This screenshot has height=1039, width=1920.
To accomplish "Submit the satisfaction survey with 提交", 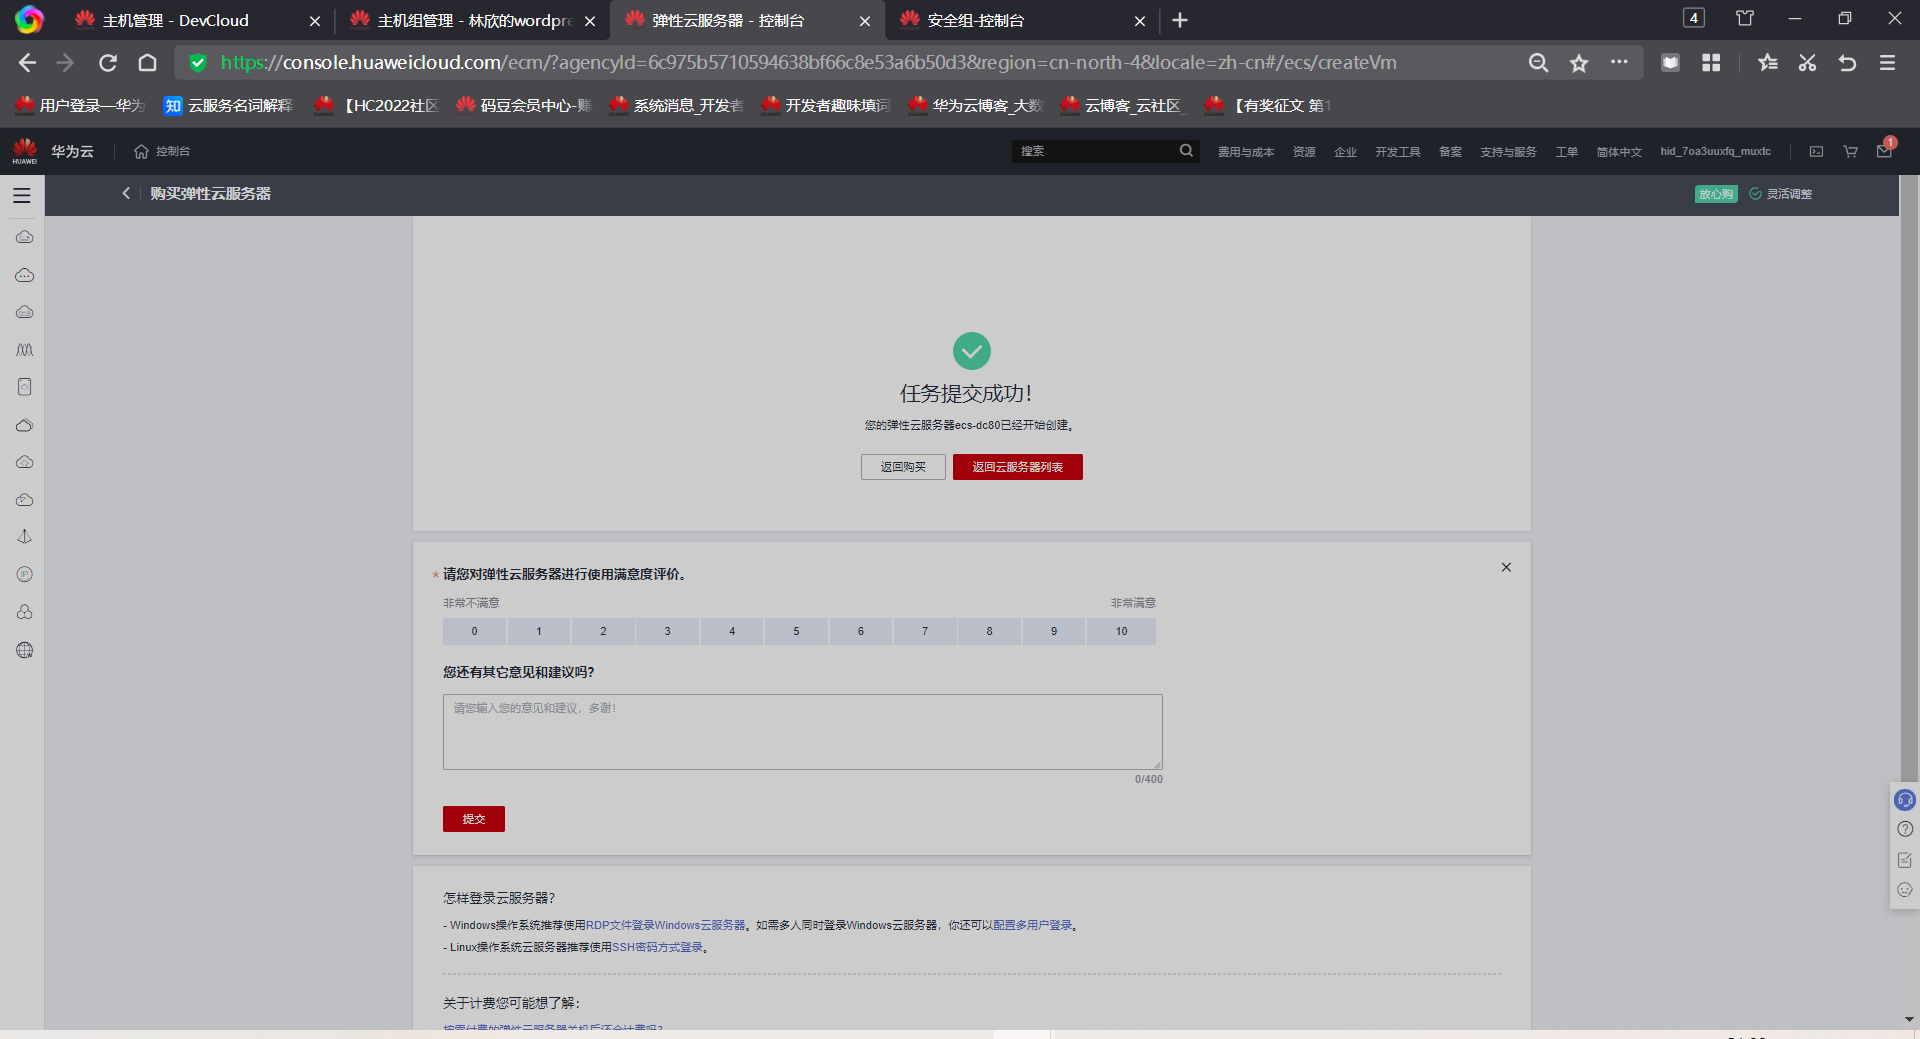I will pyautogui.click(x=474, y=819).
